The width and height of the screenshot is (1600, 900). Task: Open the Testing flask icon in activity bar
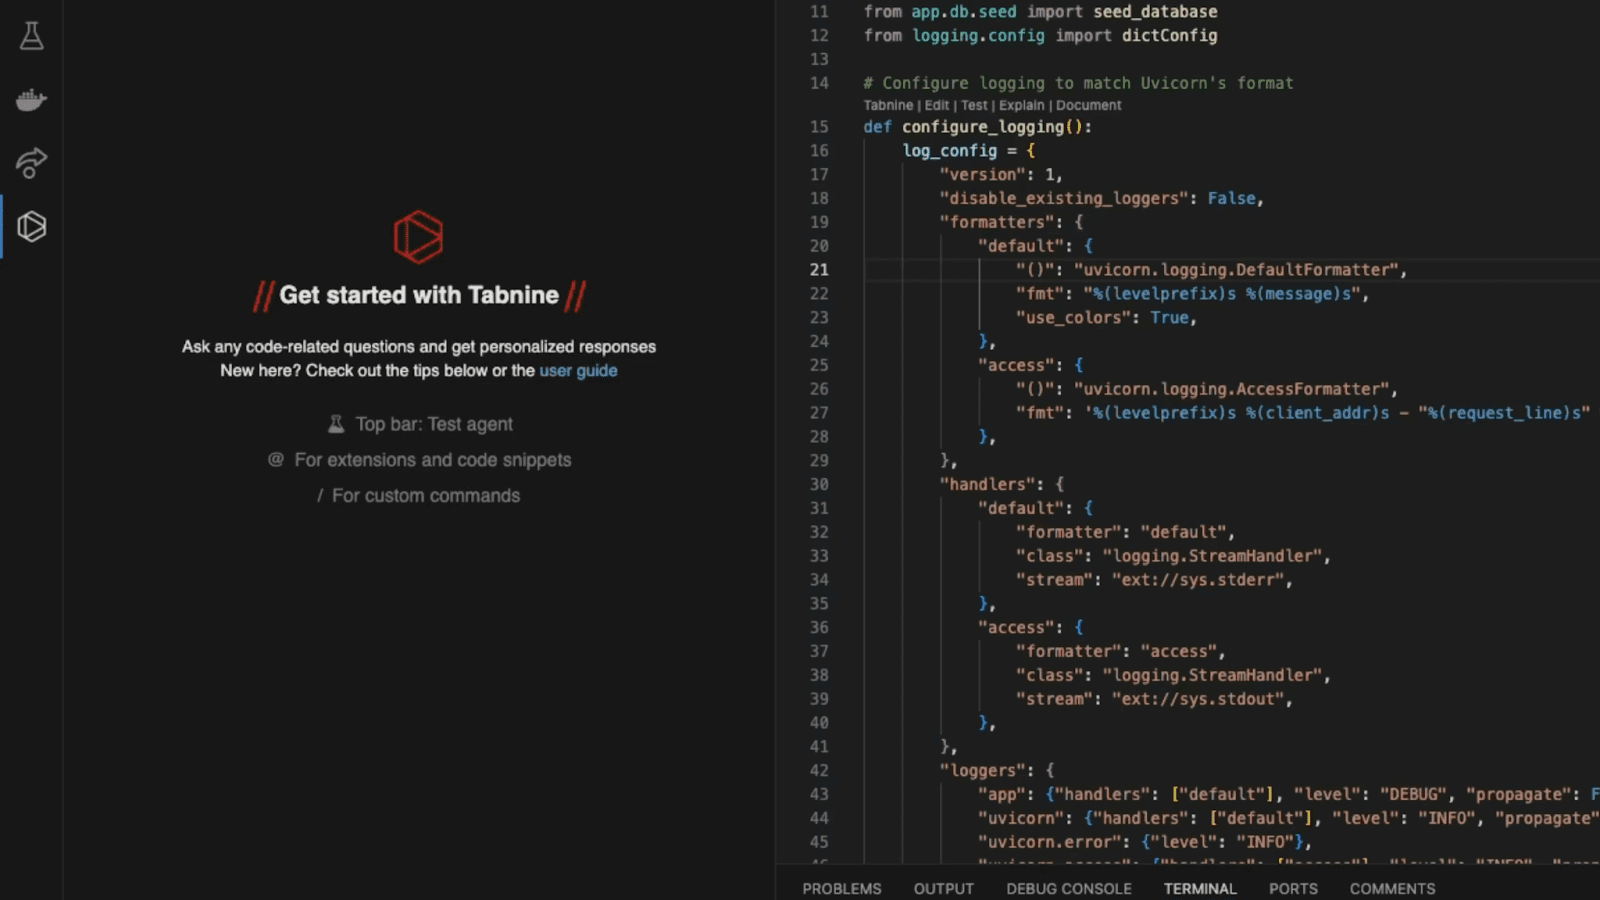(x=32, y=36)
